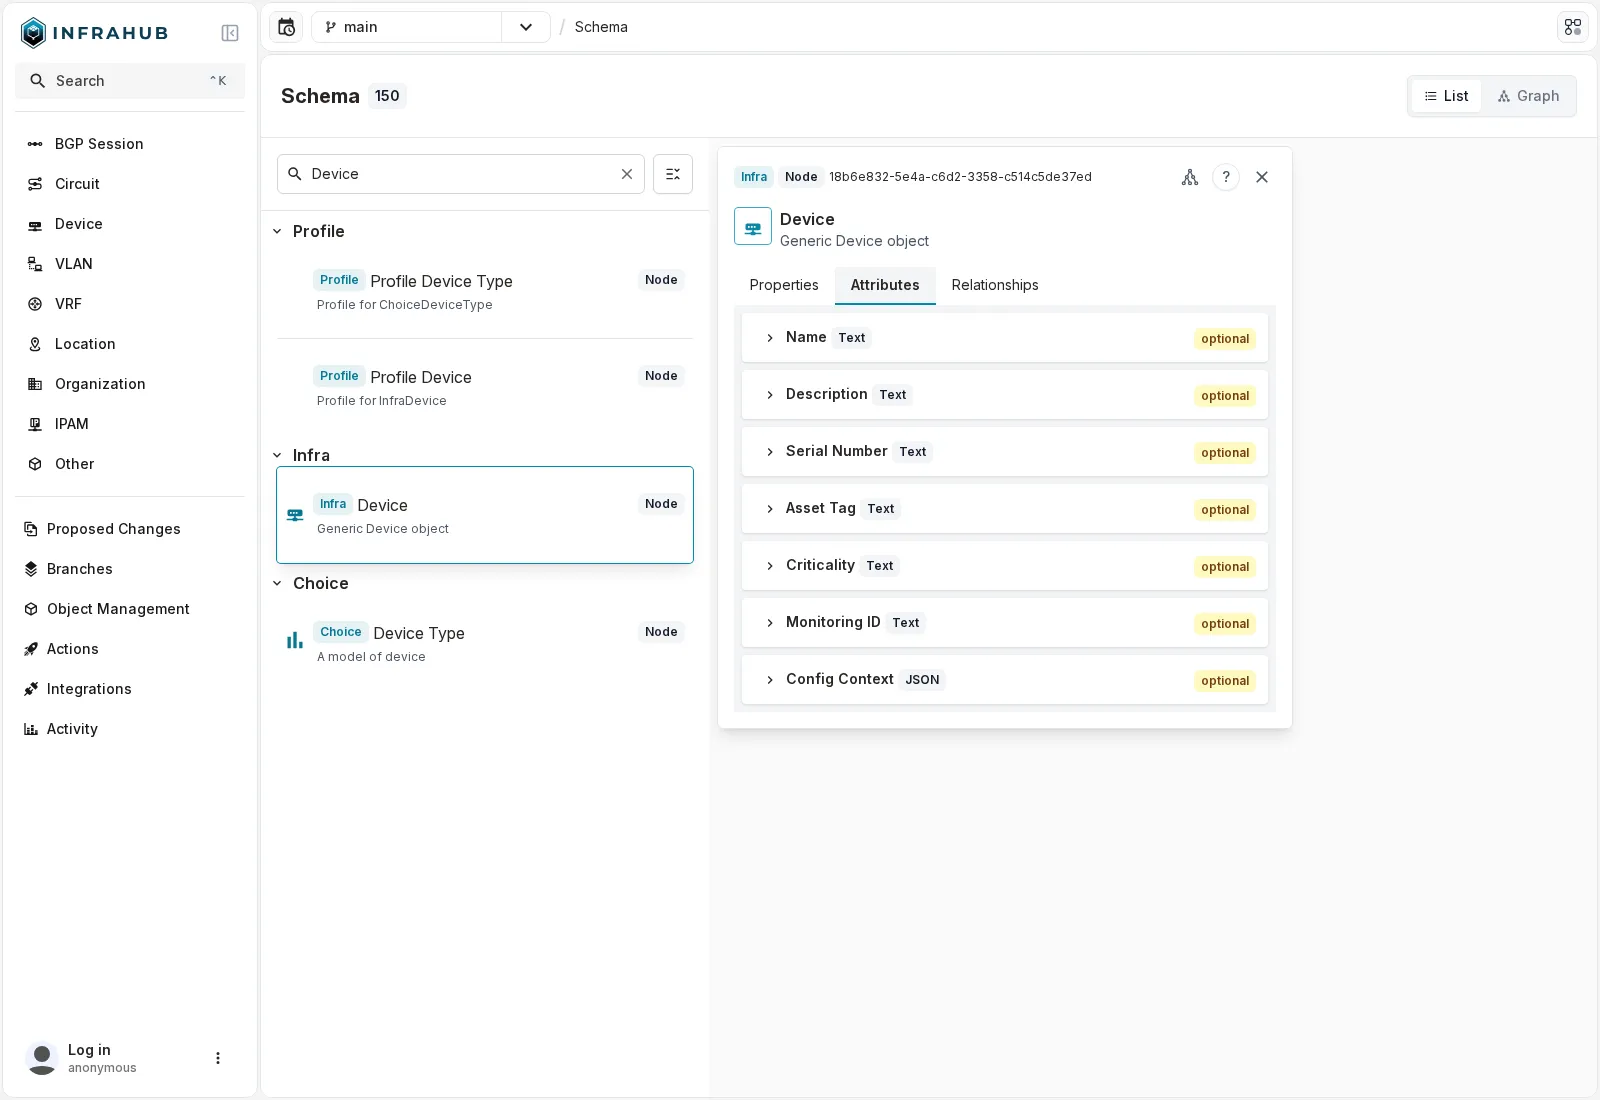This screenshot has height=1100, width=1600.
Task: Click the schema search input containing Device
Action: point(461,174)
